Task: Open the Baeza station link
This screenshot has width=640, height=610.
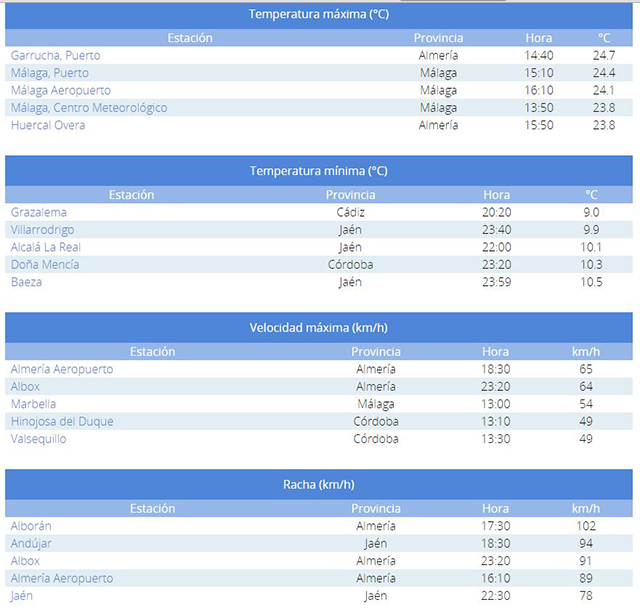Action: [x=27, y=282]
